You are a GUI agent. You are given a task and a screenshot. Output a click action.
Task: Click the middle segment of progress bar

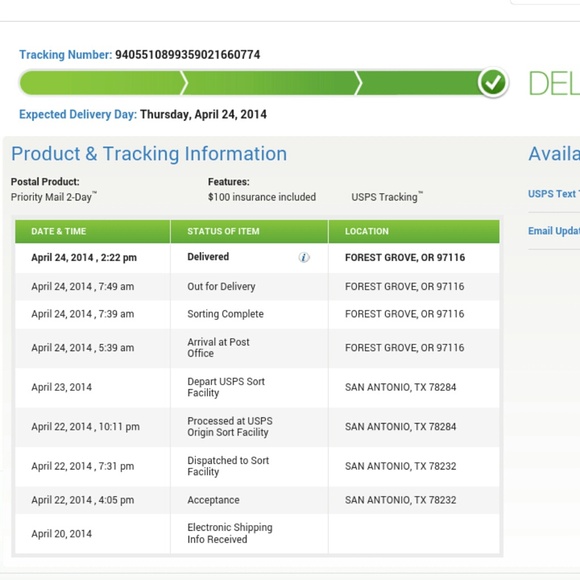click(x=272, y=83)
